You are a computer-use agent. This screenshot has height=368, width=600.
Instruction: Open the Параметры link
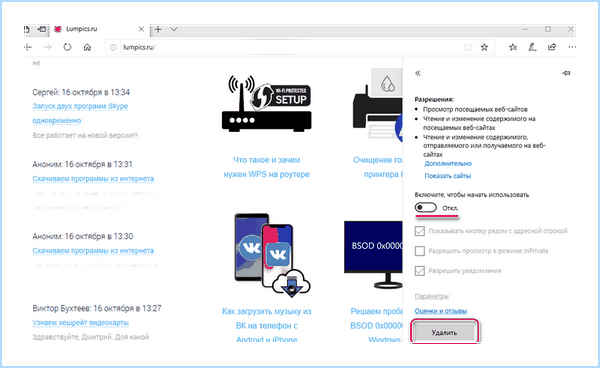pos(432,296)
